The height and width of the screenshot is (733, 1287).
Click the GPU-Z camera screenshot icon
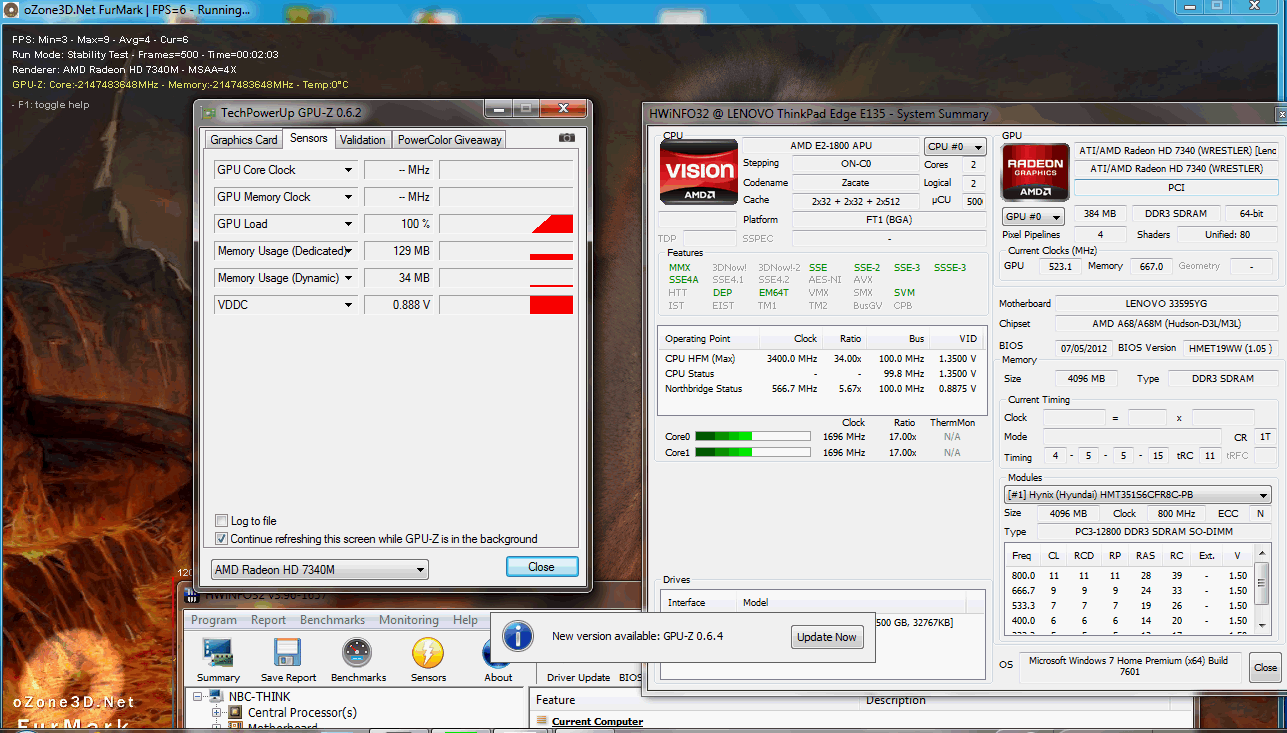point(566,138)
